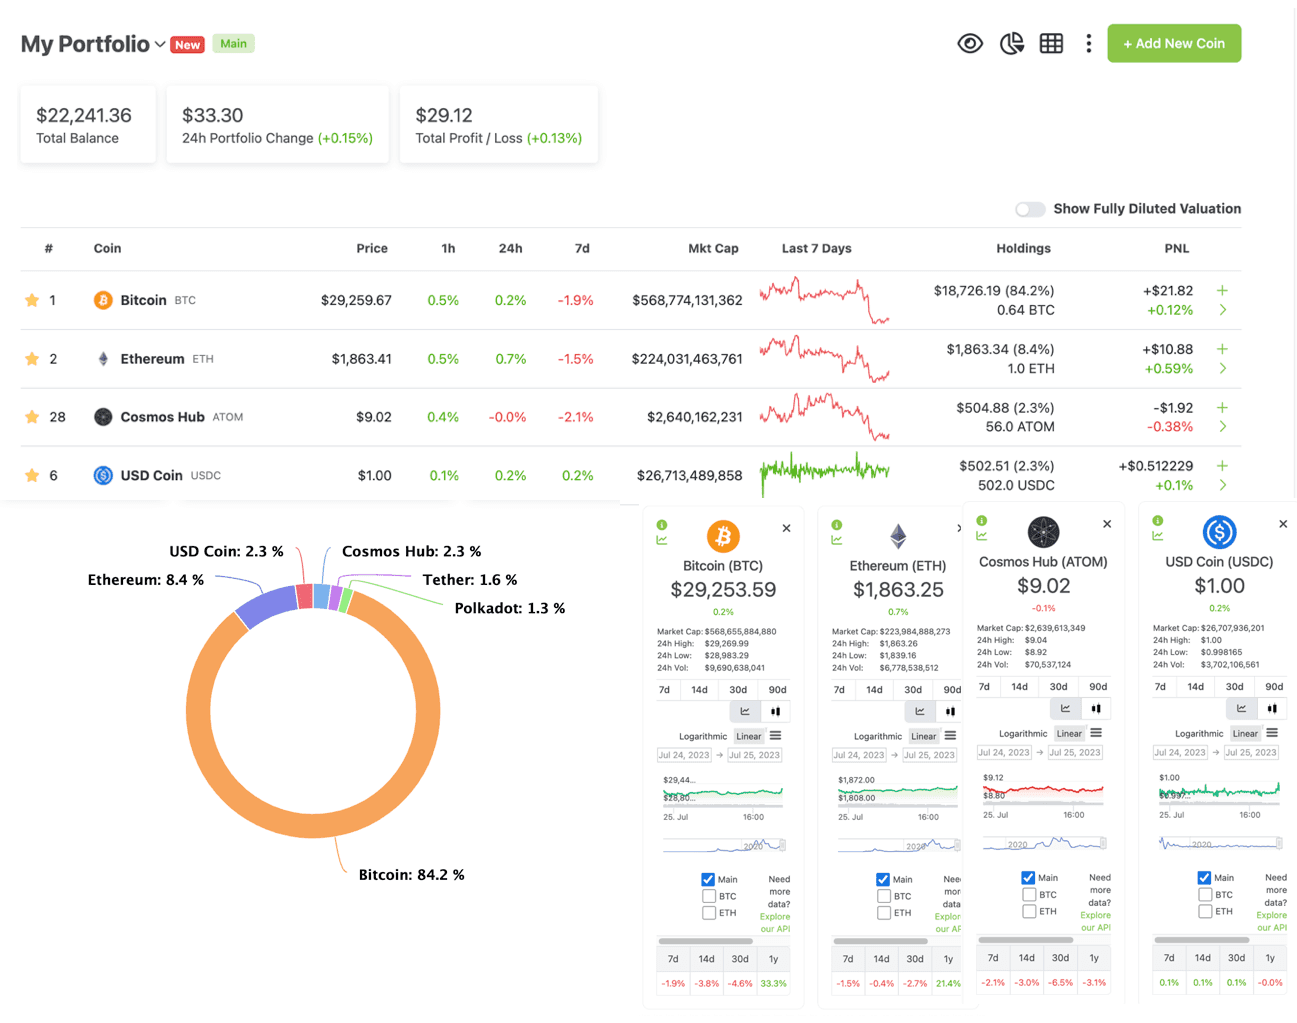
Task: Uncheck Main checkbox on Bitcoin card
Action: (708, 880)
